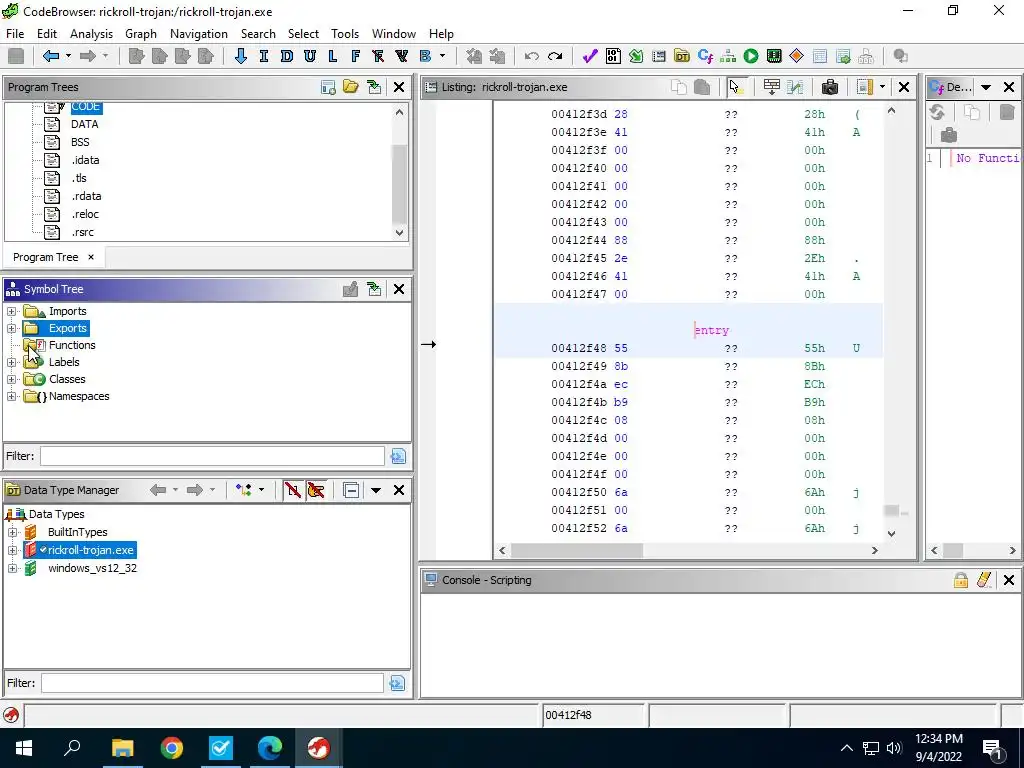This screenshot has height=768, width=1024.
Task: Expand the Classes tree node
Action: (11, 379)
